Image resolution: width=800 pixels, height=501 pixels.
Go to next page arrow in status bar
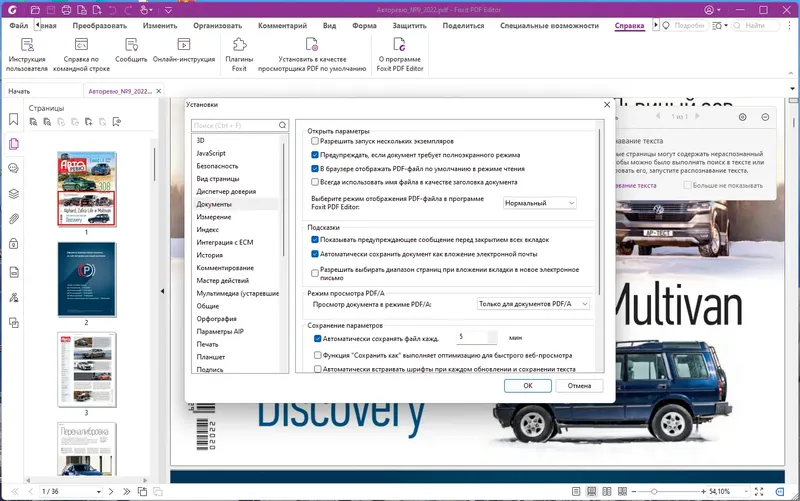point(111,491)
